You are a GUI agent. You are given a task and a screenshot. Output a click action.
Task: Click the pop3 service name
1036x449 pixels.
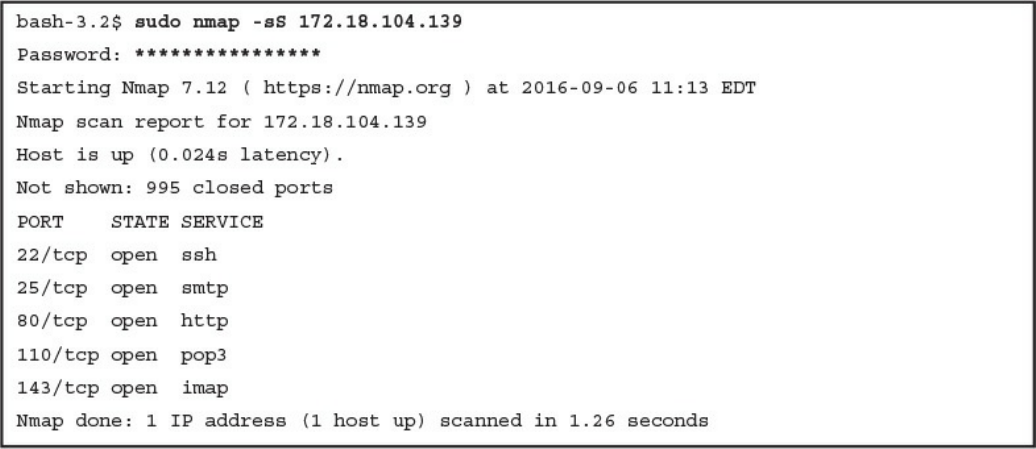coord(204,354)
